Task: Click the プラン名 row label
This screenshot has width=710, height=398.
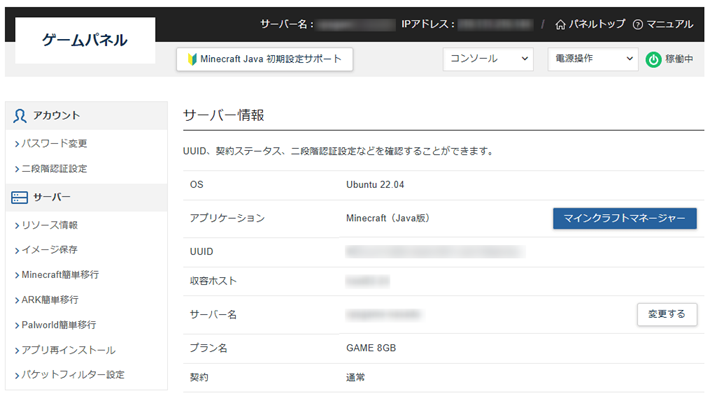Action: click(x=208, y=348)
